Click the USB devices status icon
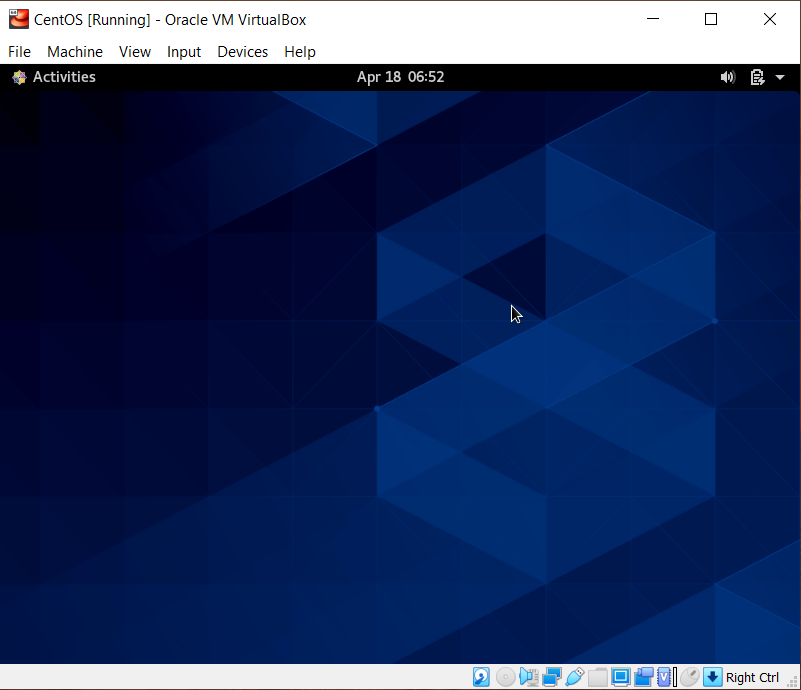The width and height of the screenshot is (801, 690). 575,677
